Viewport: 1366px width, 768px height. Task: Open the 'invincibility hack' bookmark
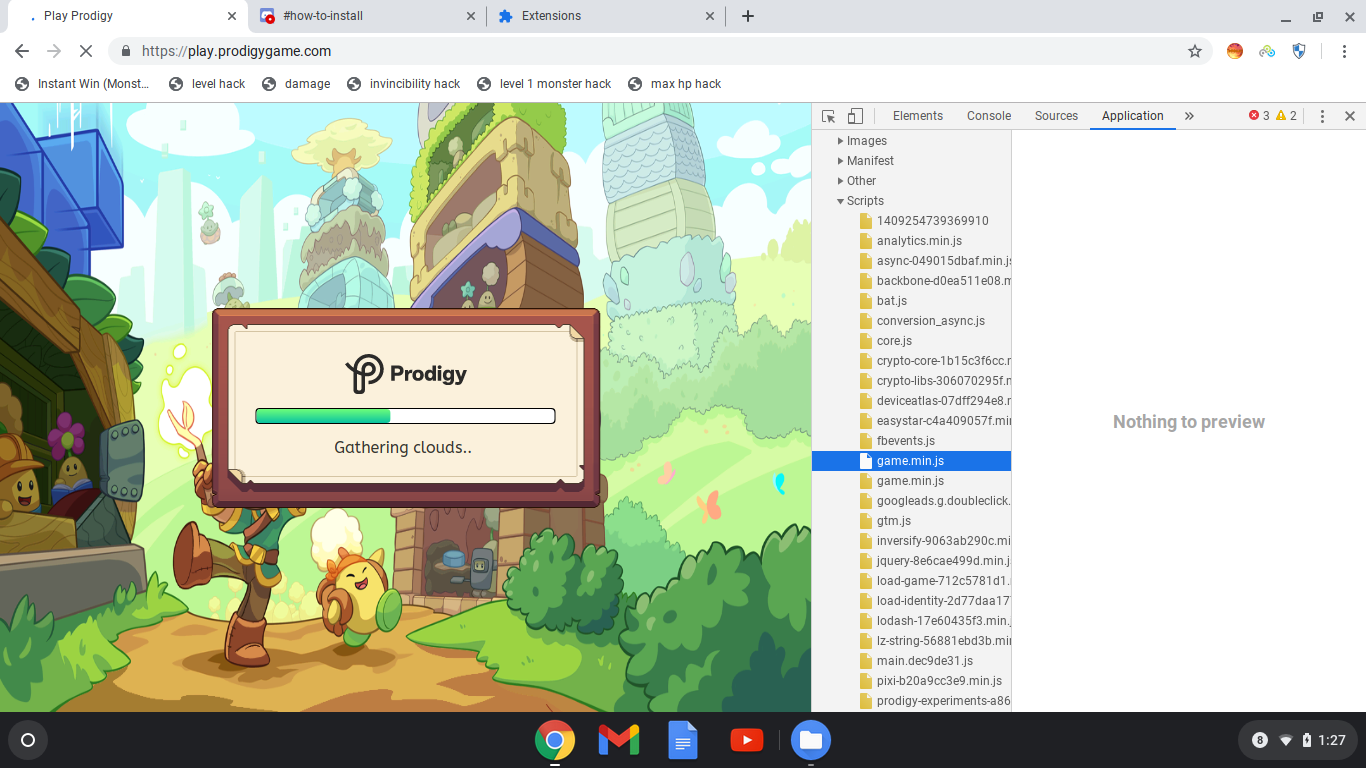pyautogui.click(x=414, y=84)
